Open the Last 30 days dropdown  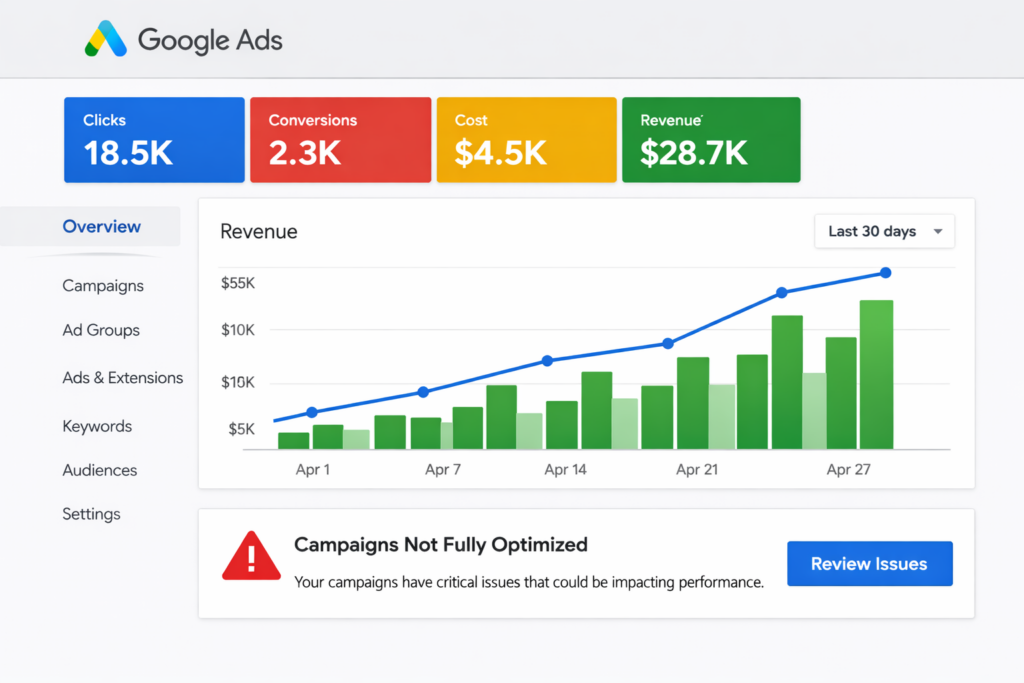click(884, 231)
